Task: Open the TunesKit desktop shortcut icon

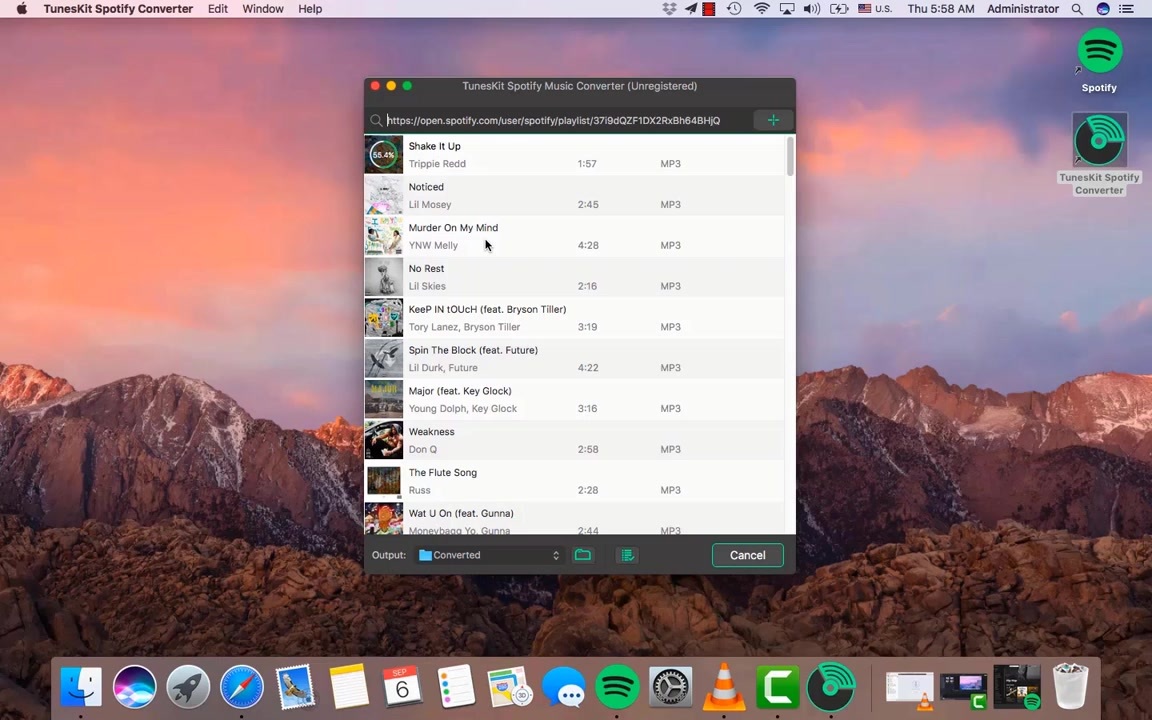Action: (1099, 140)
